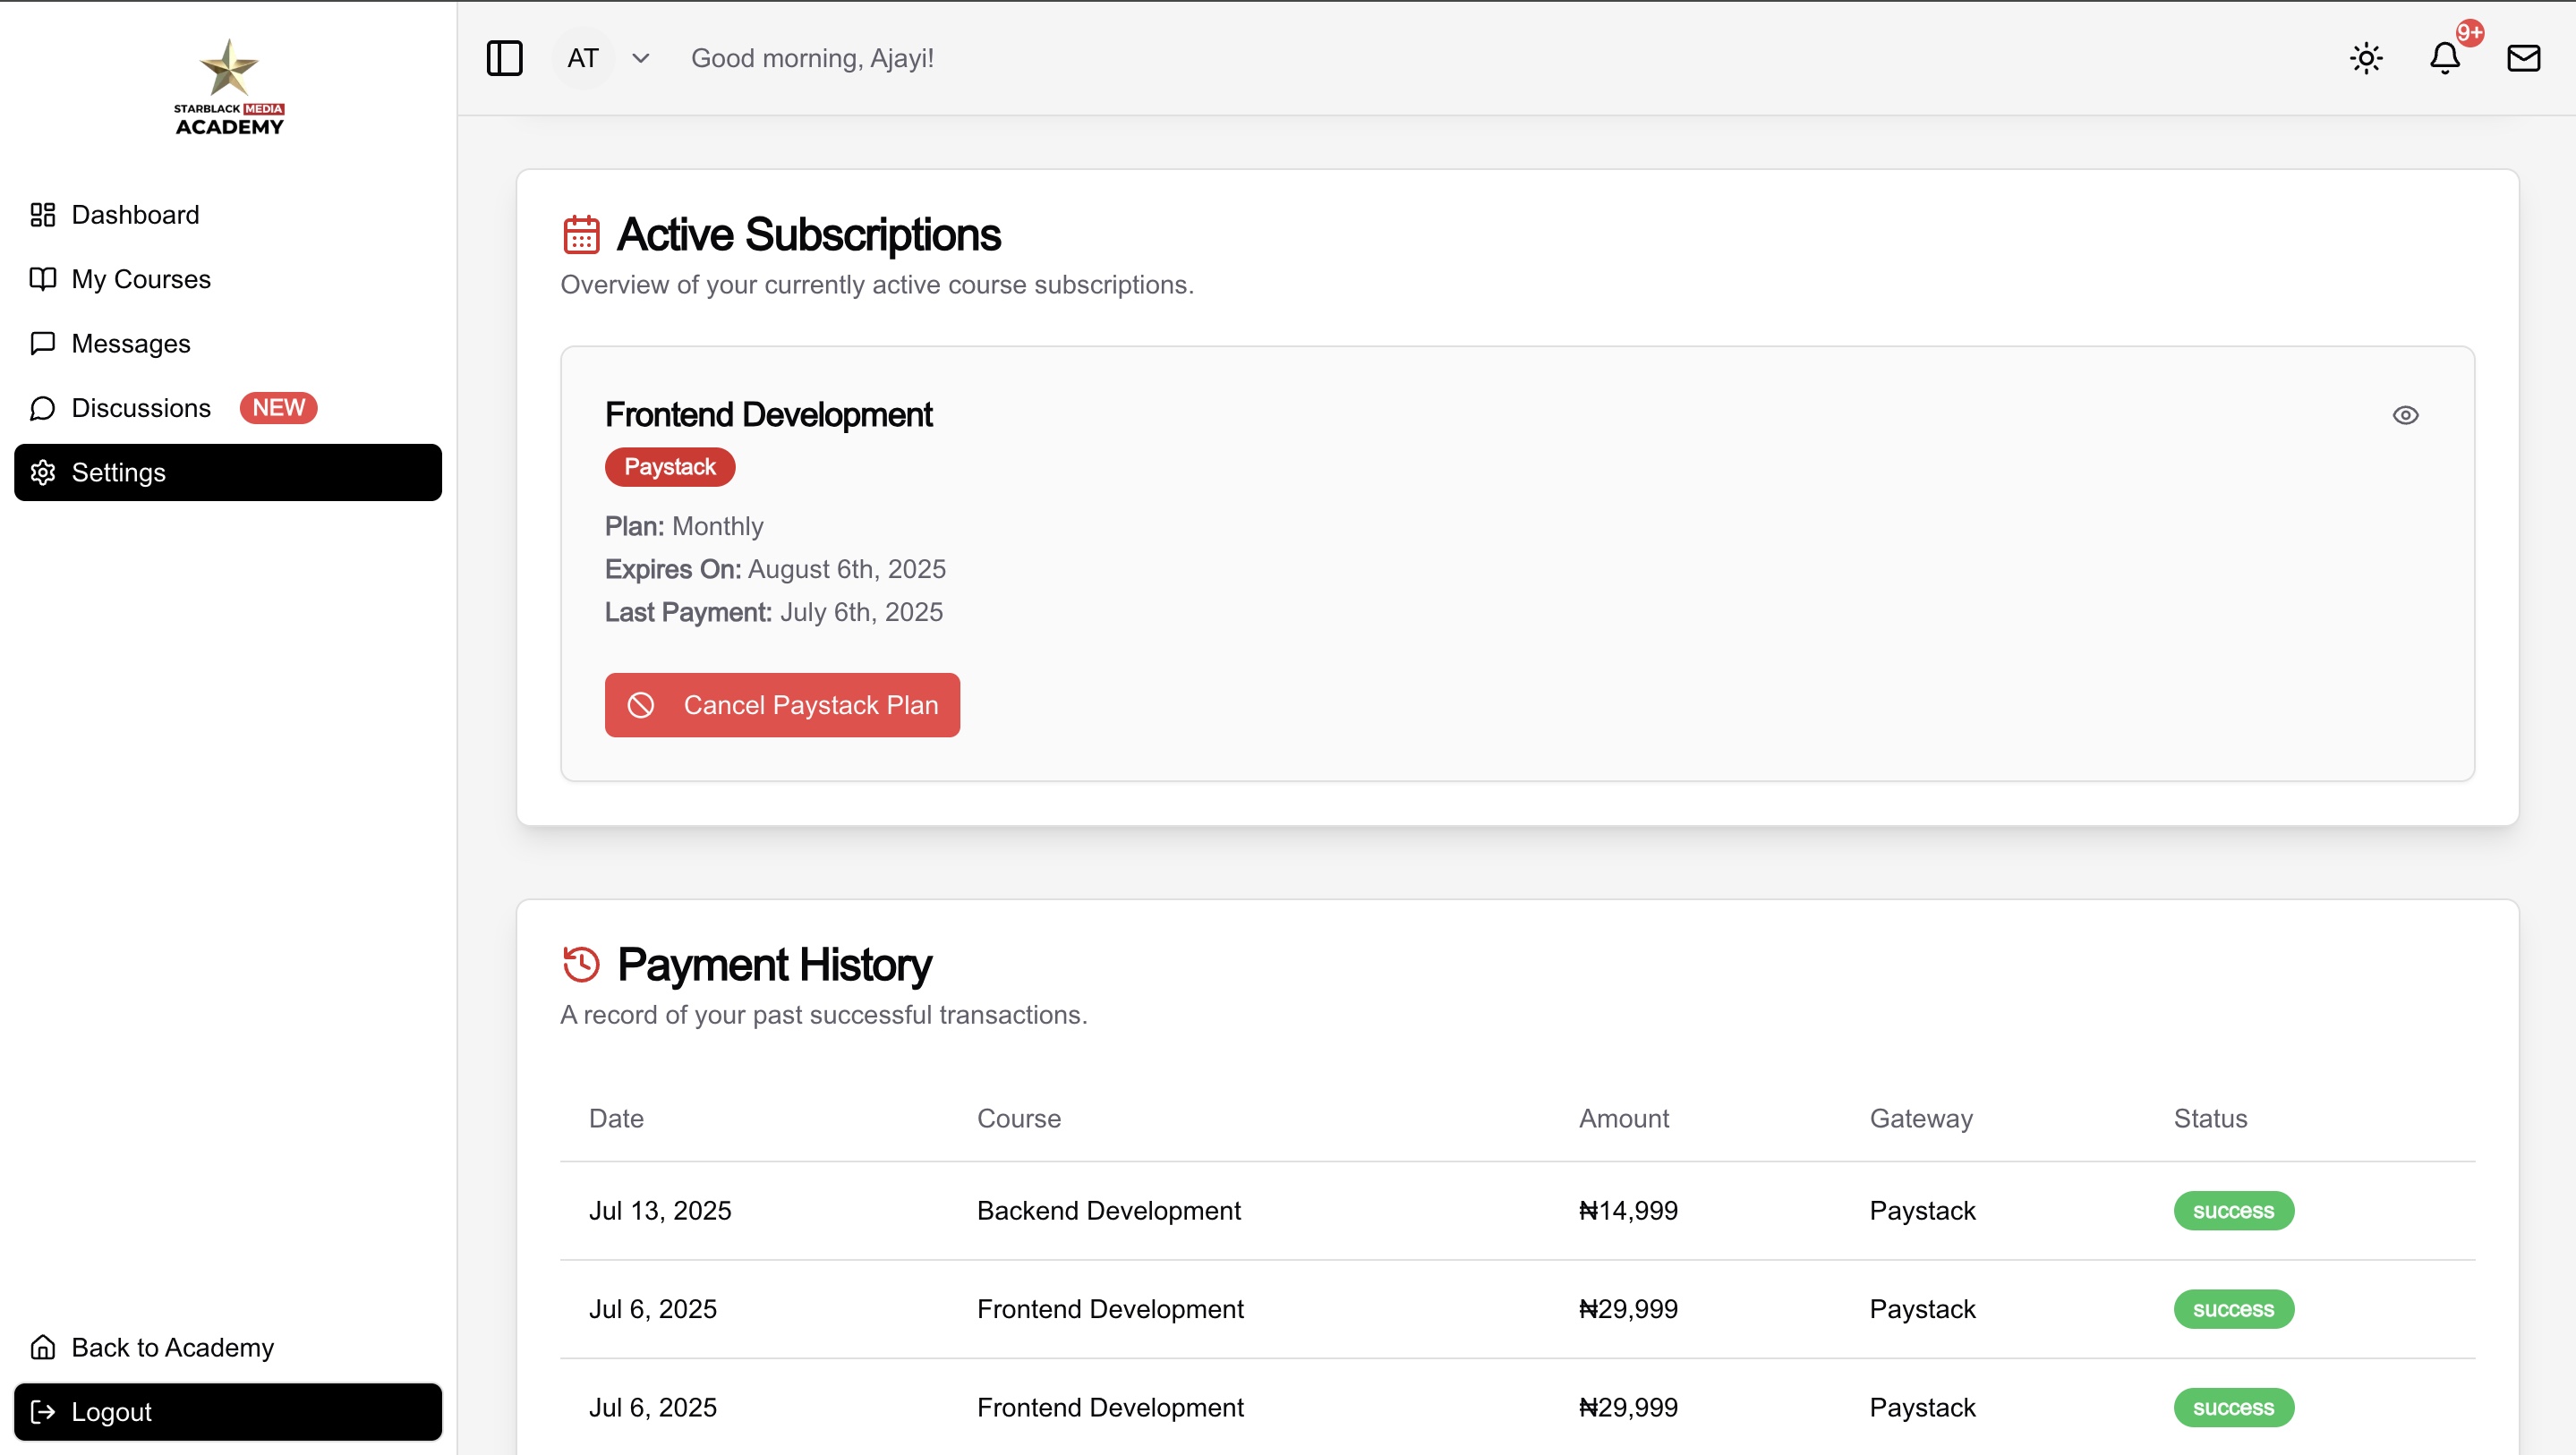Image resolution: width=2576 pixels, height=1455 pixels.
Task: Open the Gateway column header
Action: (1920, 1118)
